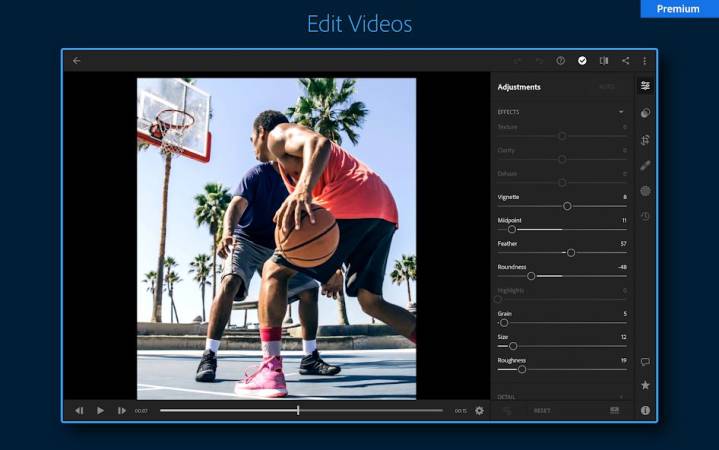Toggle the white checkmark done icon

(x=582, y=61)
